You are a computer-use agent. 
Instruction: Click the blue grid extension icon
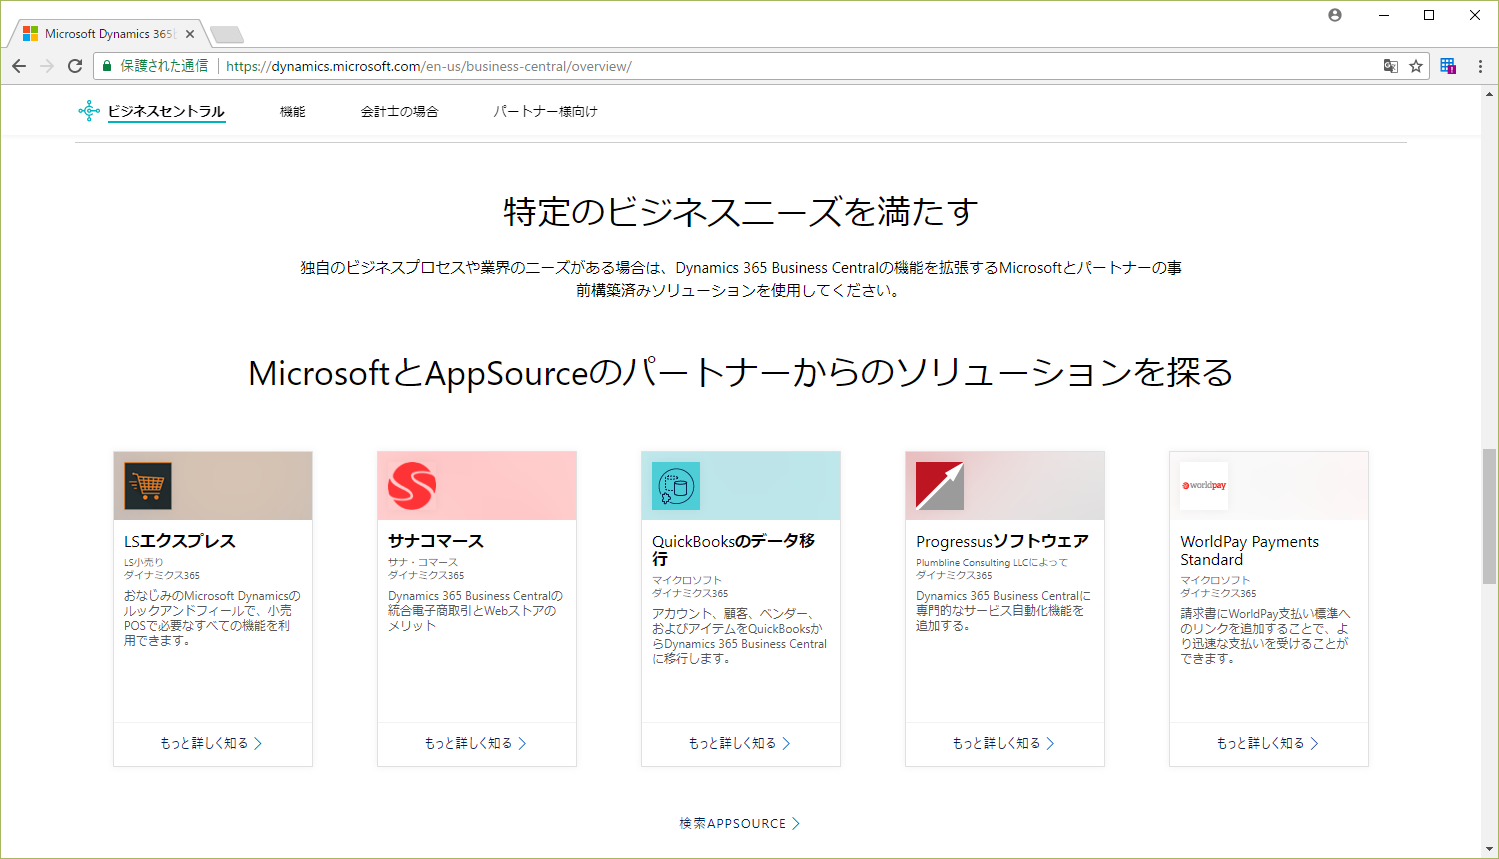click(x=1448, y=66)
